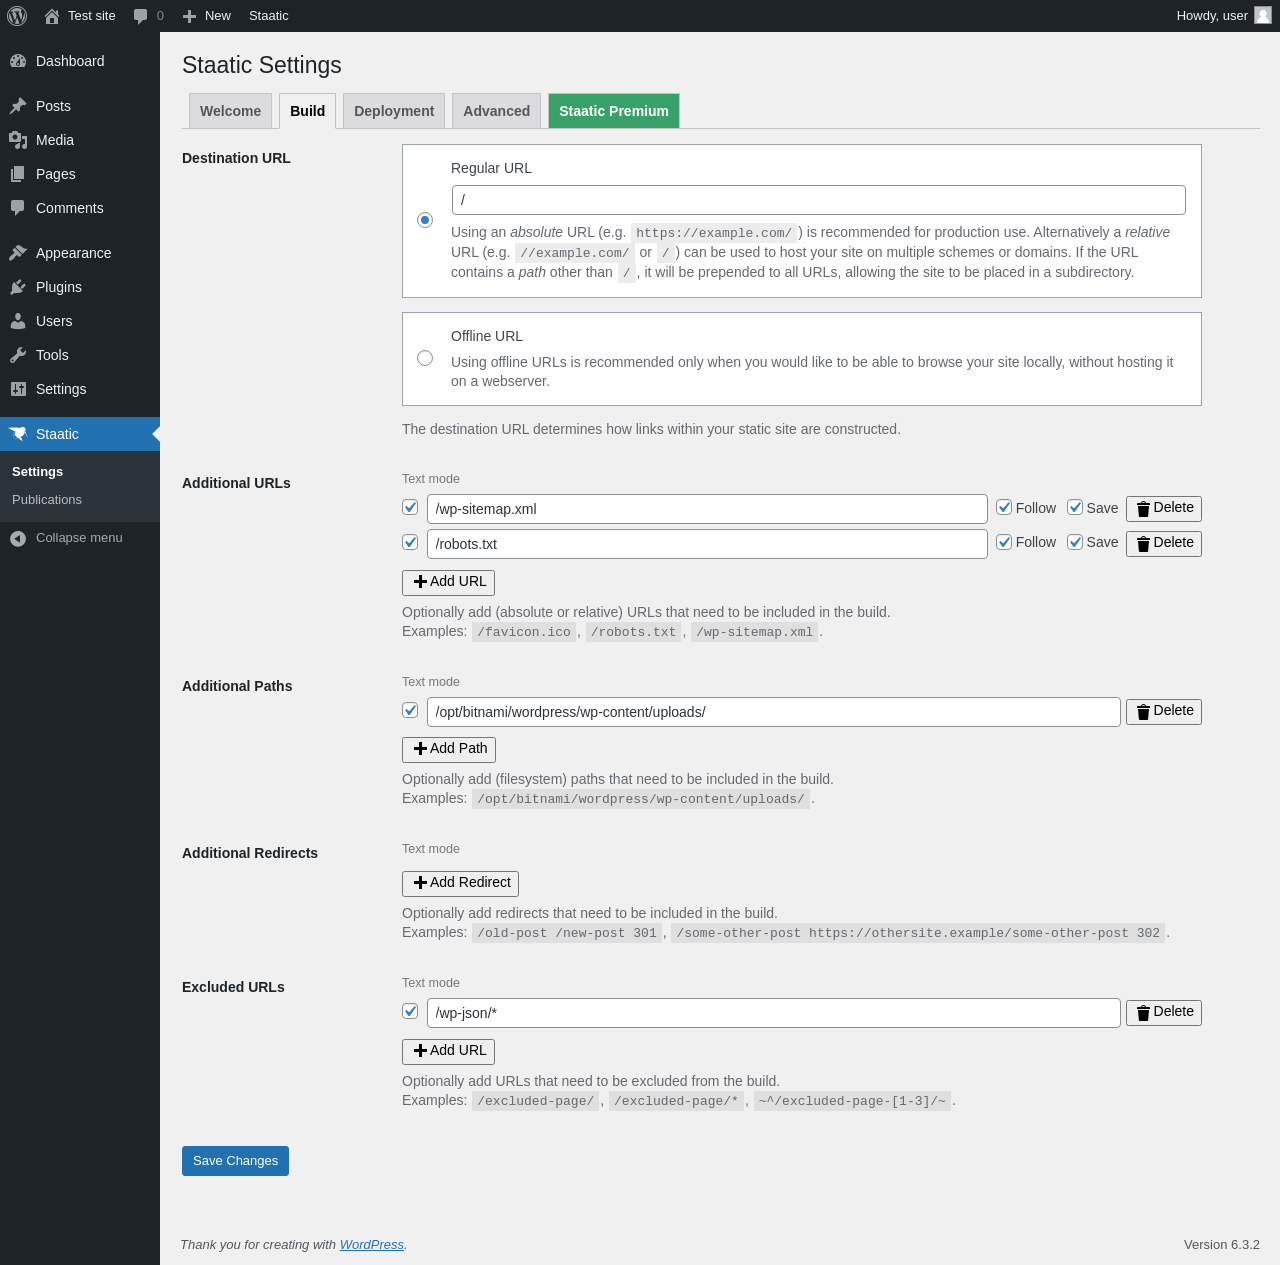Screen dimensions: 1280x1265
Task: Click the Users person icon
Action: 18,321
